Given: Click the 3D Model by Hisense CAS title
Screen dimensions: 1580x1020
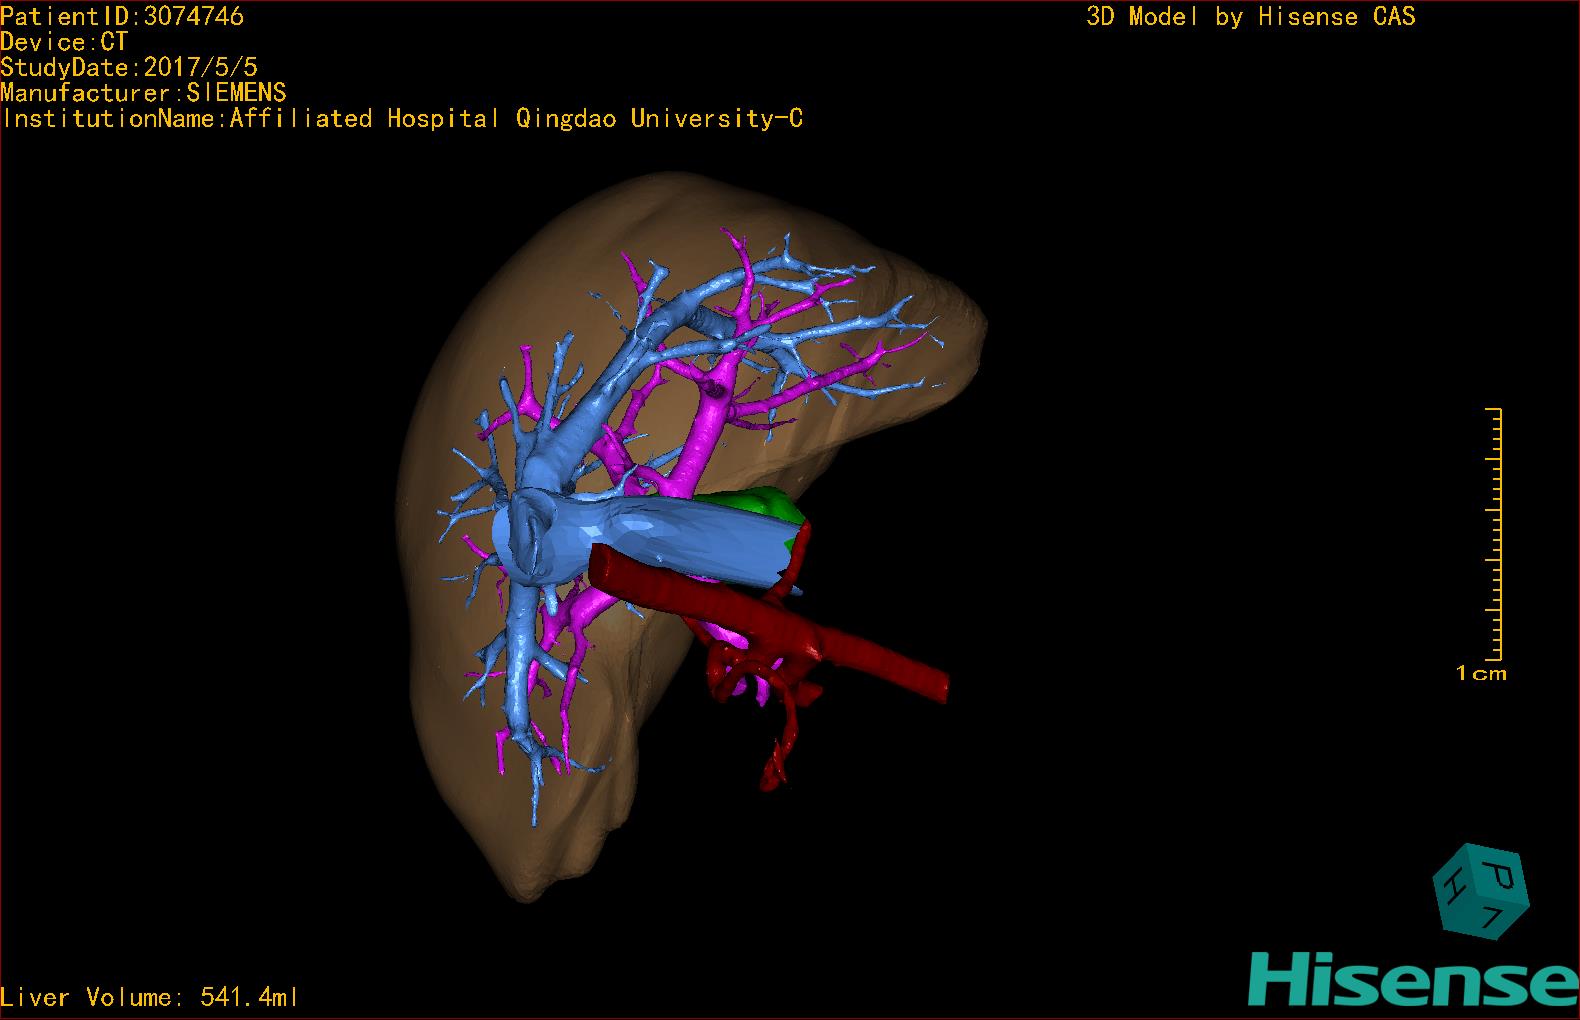Looking at the screenshot, I should [1250, 16].
